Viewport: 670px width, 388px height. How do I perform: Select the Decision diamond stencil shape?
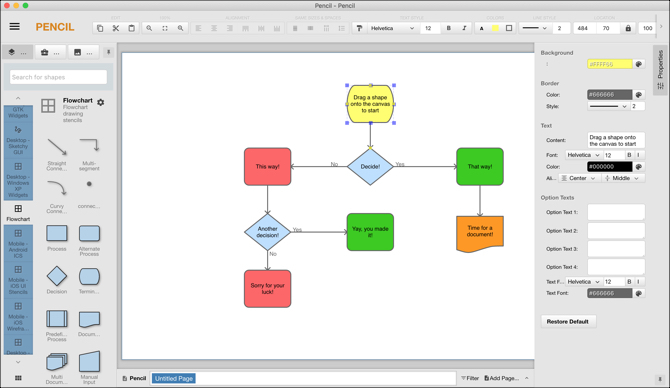tap(57, 276)
